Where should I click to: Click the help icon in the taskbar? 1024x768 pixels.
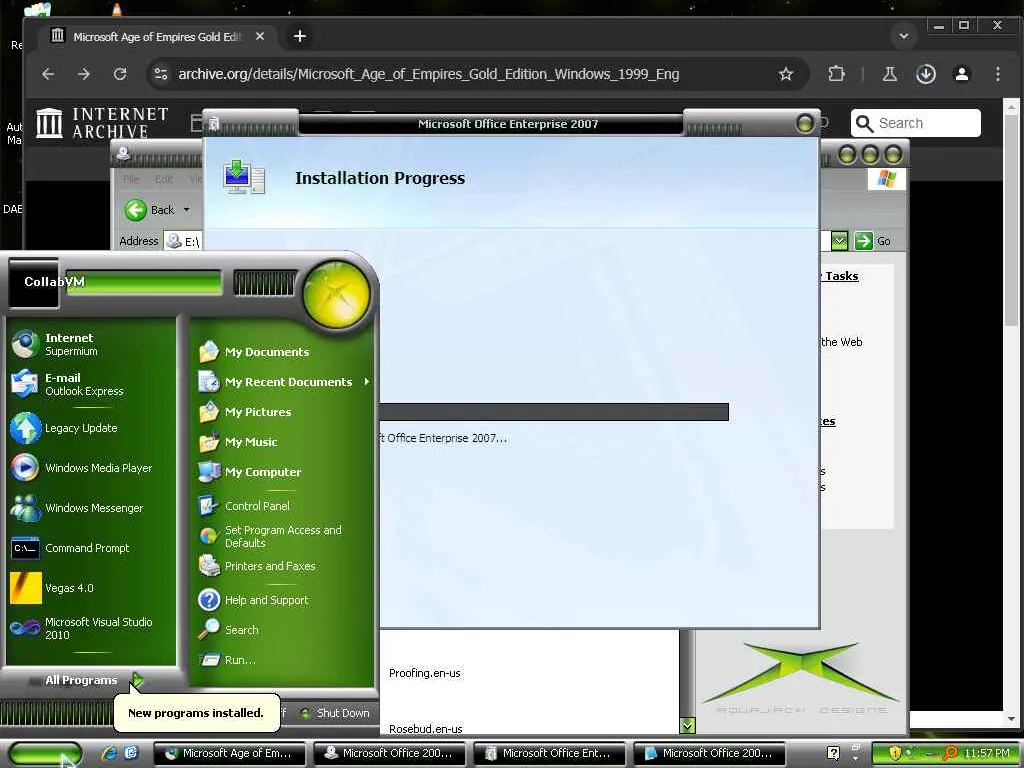(833, 753)
